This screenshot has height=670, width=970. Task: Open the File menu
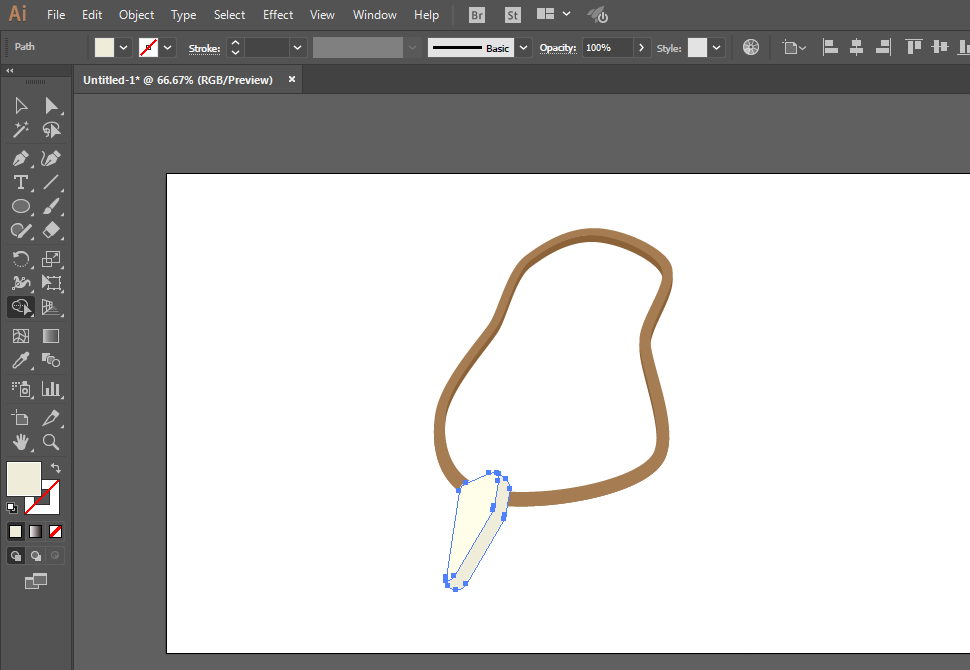56,15
